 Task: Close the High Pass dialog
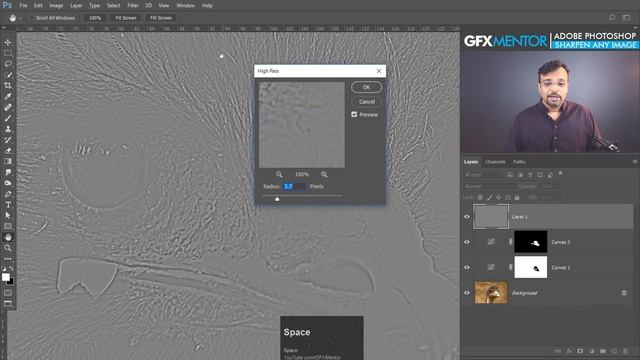tap(379, 71)
